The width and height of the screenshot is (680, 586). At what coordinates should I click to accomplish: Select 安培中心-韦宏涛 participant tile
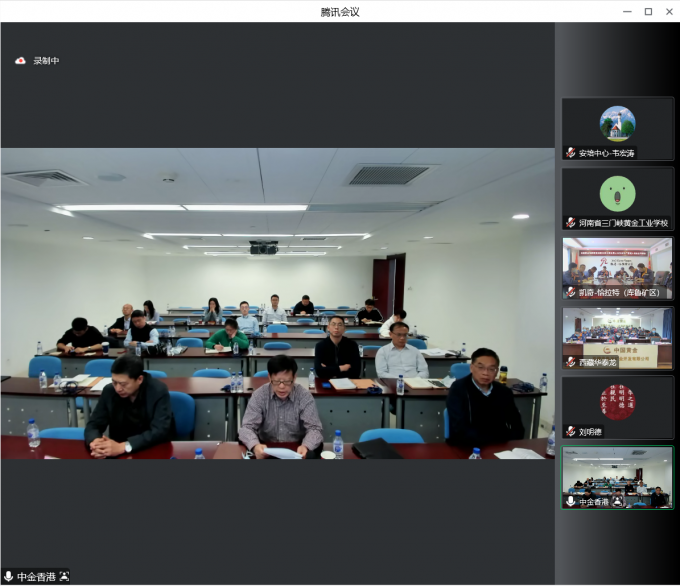pos(618,129)
